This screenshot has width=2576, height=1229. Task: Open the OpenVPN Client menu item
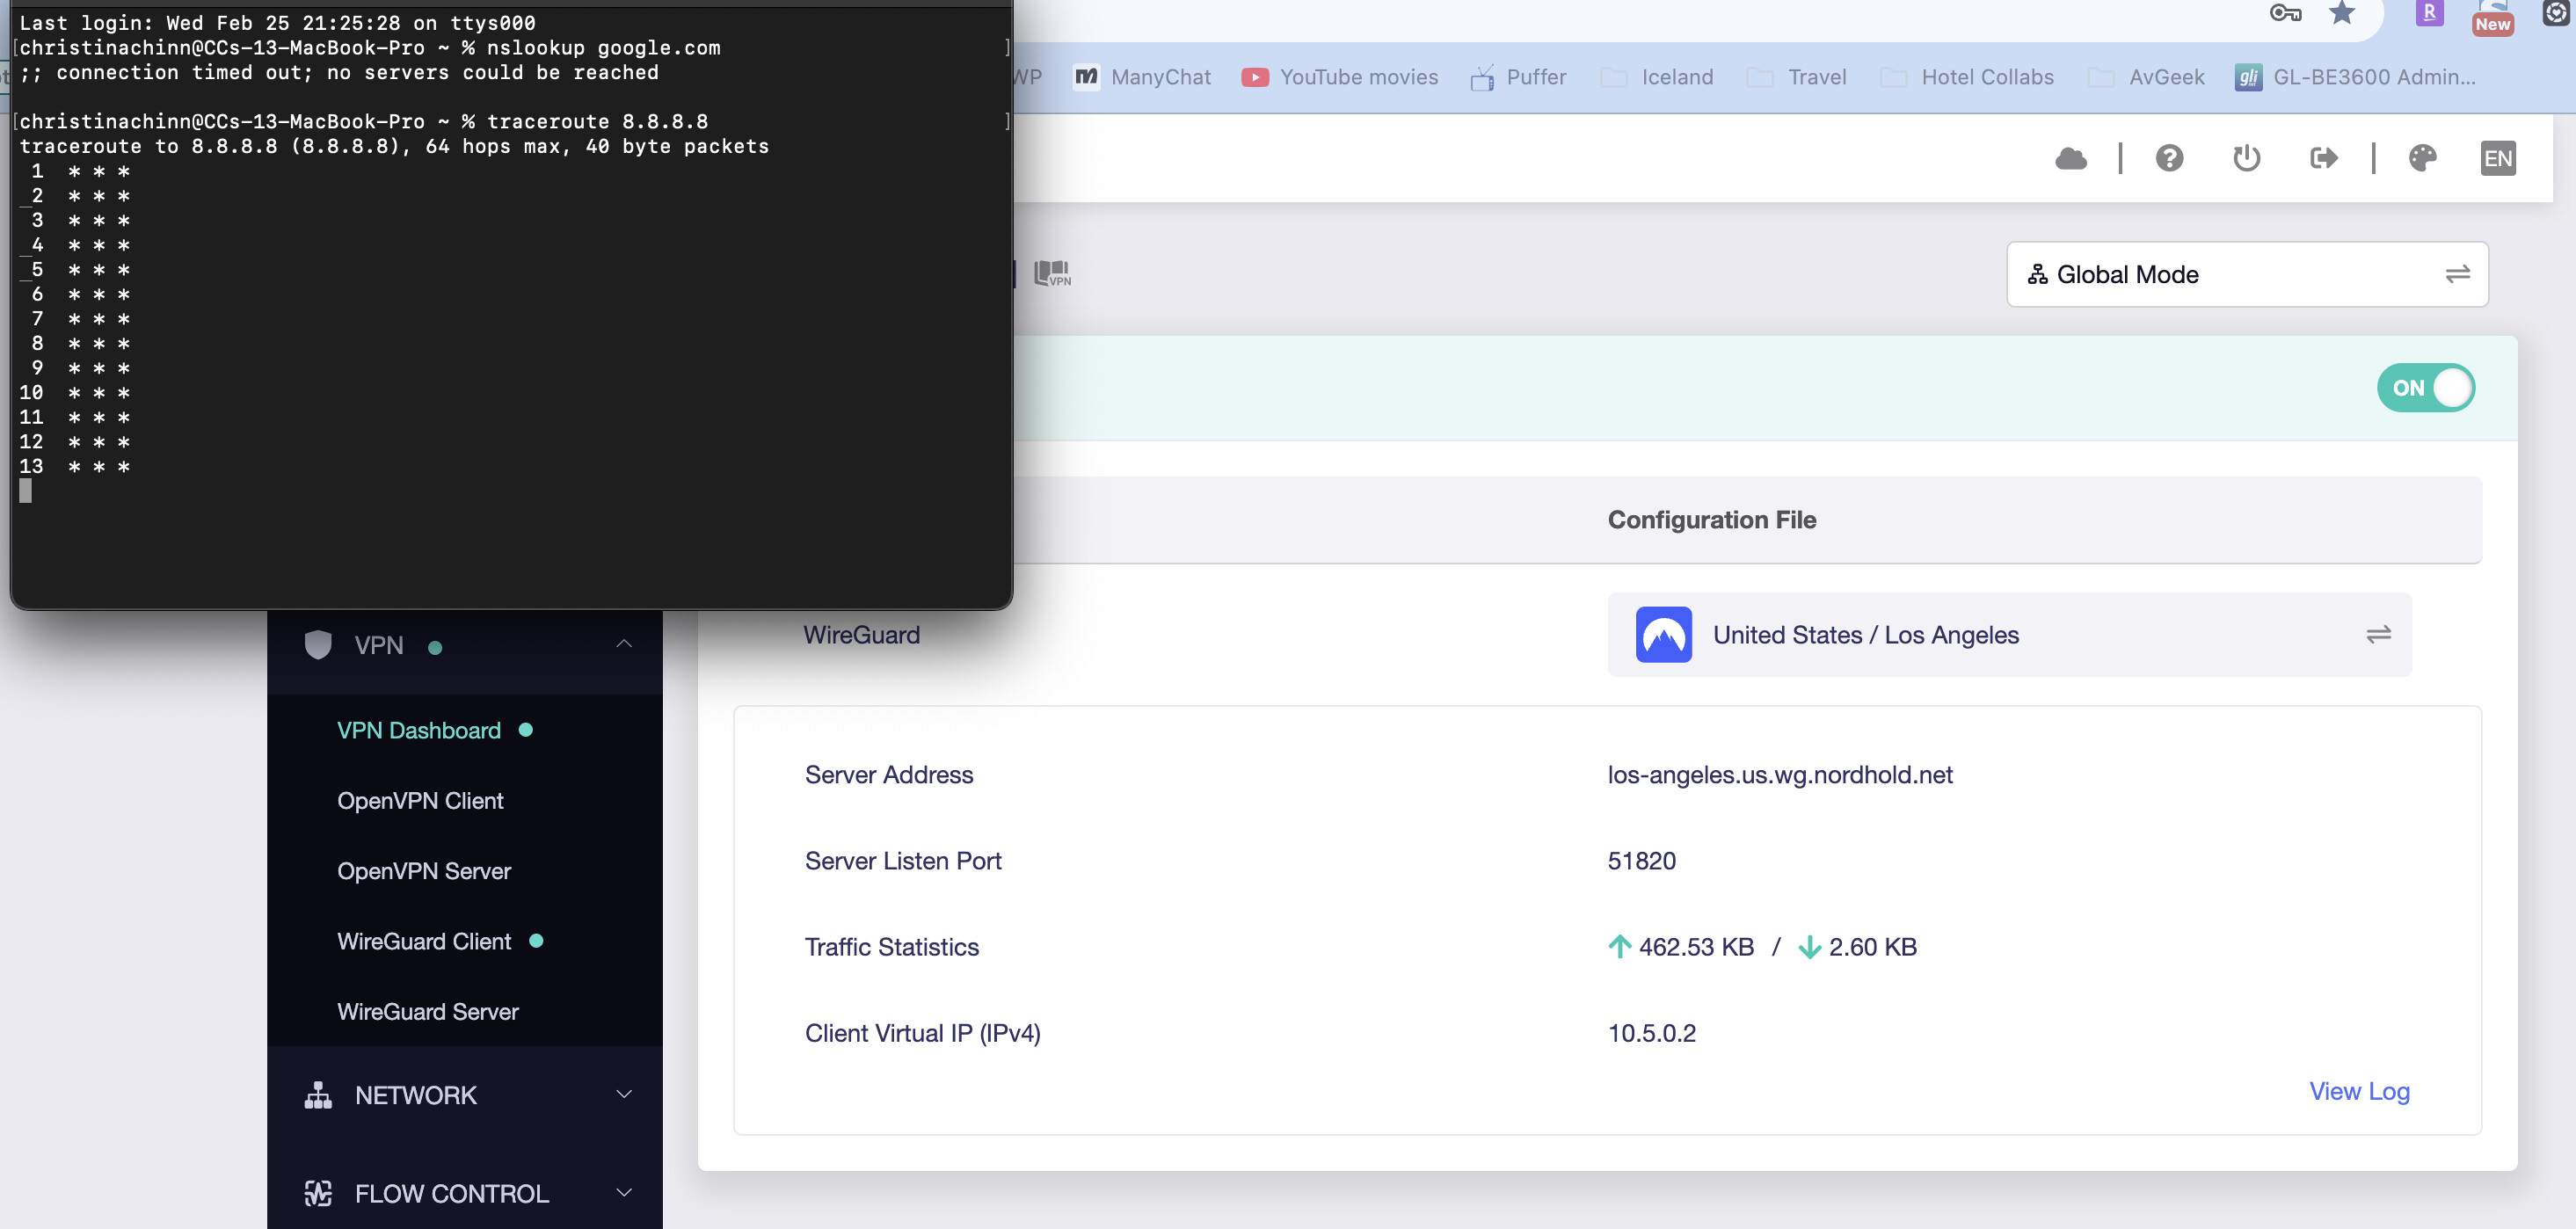coord(420,800)
